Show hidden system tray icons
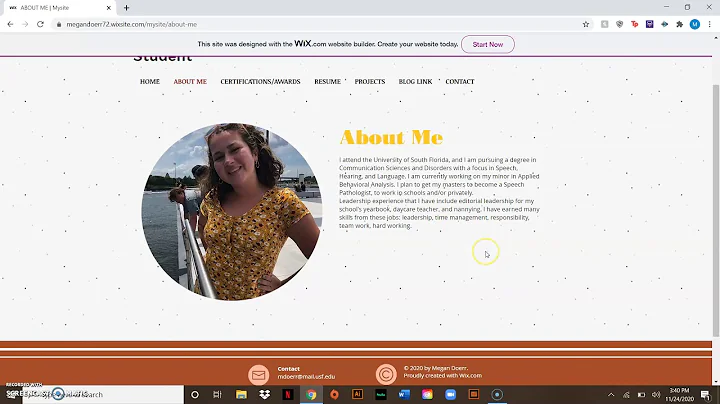The width and height of the screenshot is (720, 404). click(x=611, y=394)
